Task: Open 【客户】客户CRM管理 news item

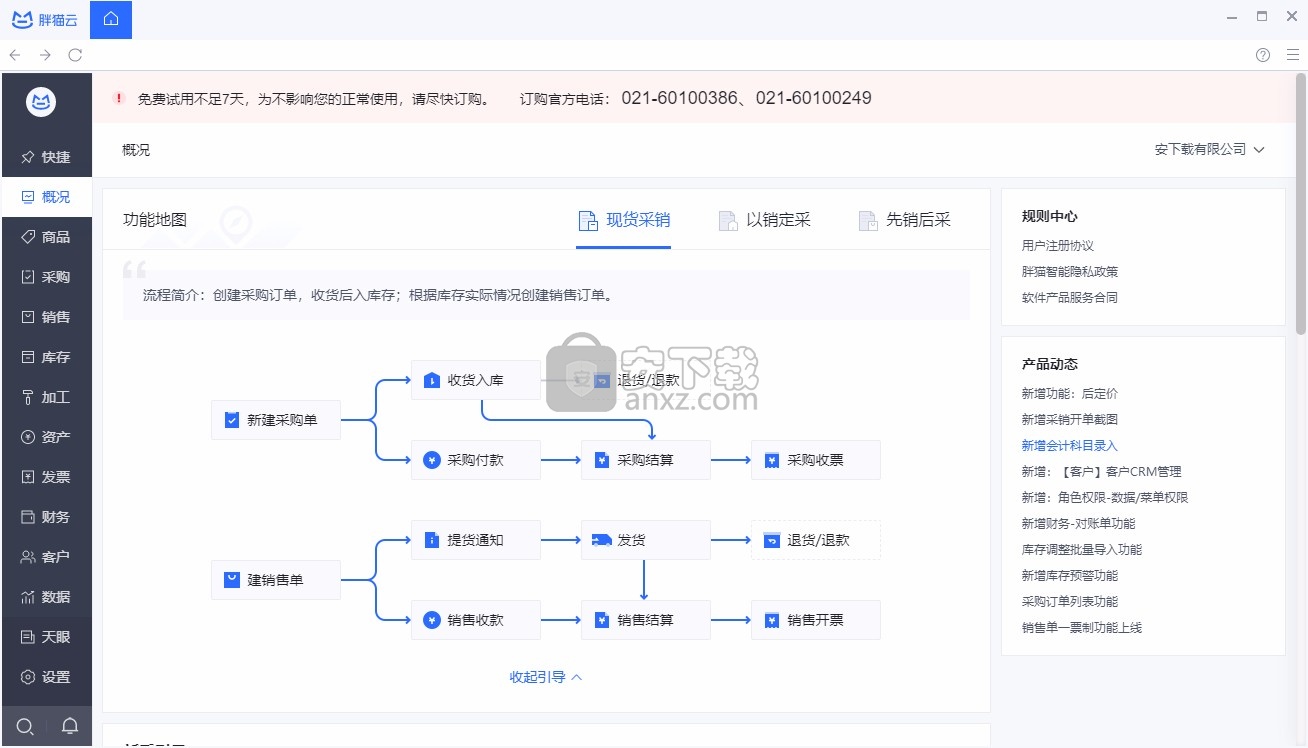Action: [1101, 471]
